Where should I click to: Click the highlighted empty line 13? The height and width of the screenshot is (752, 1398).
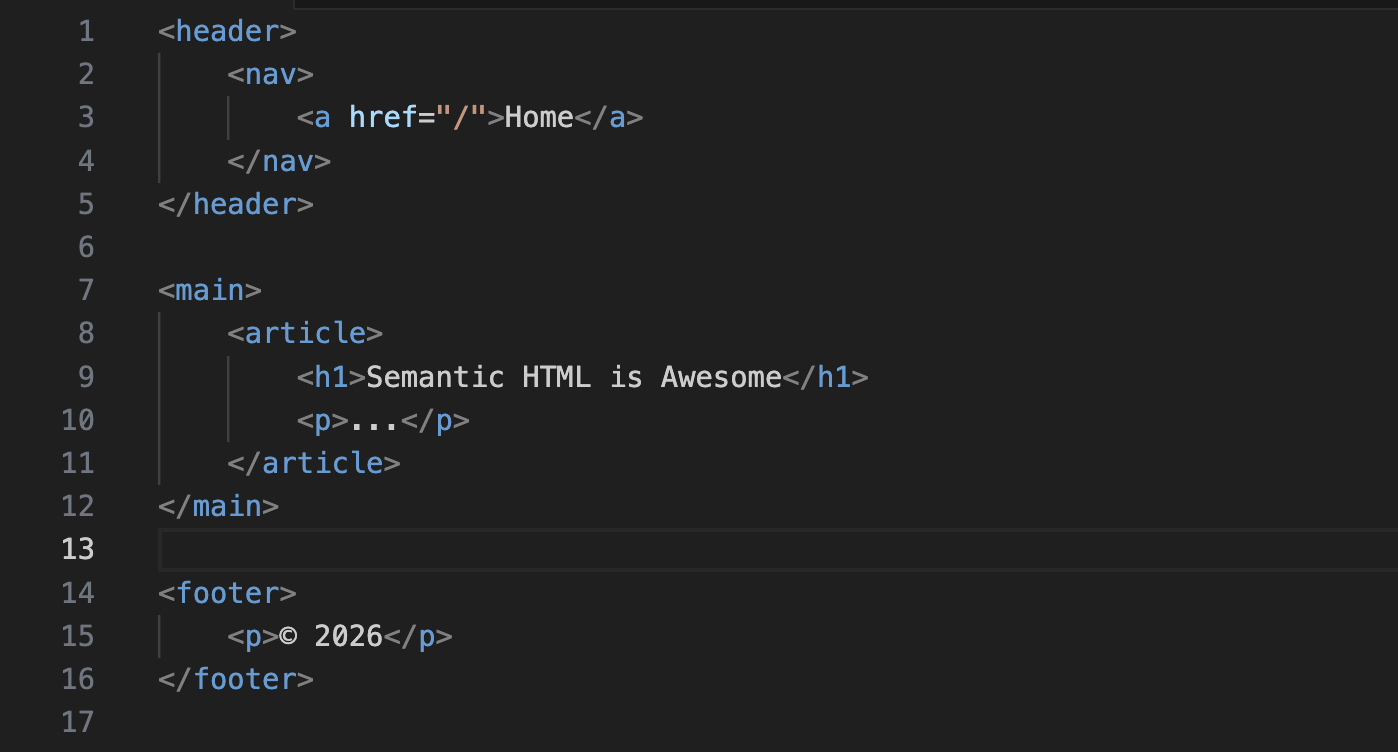coord(400,549)
